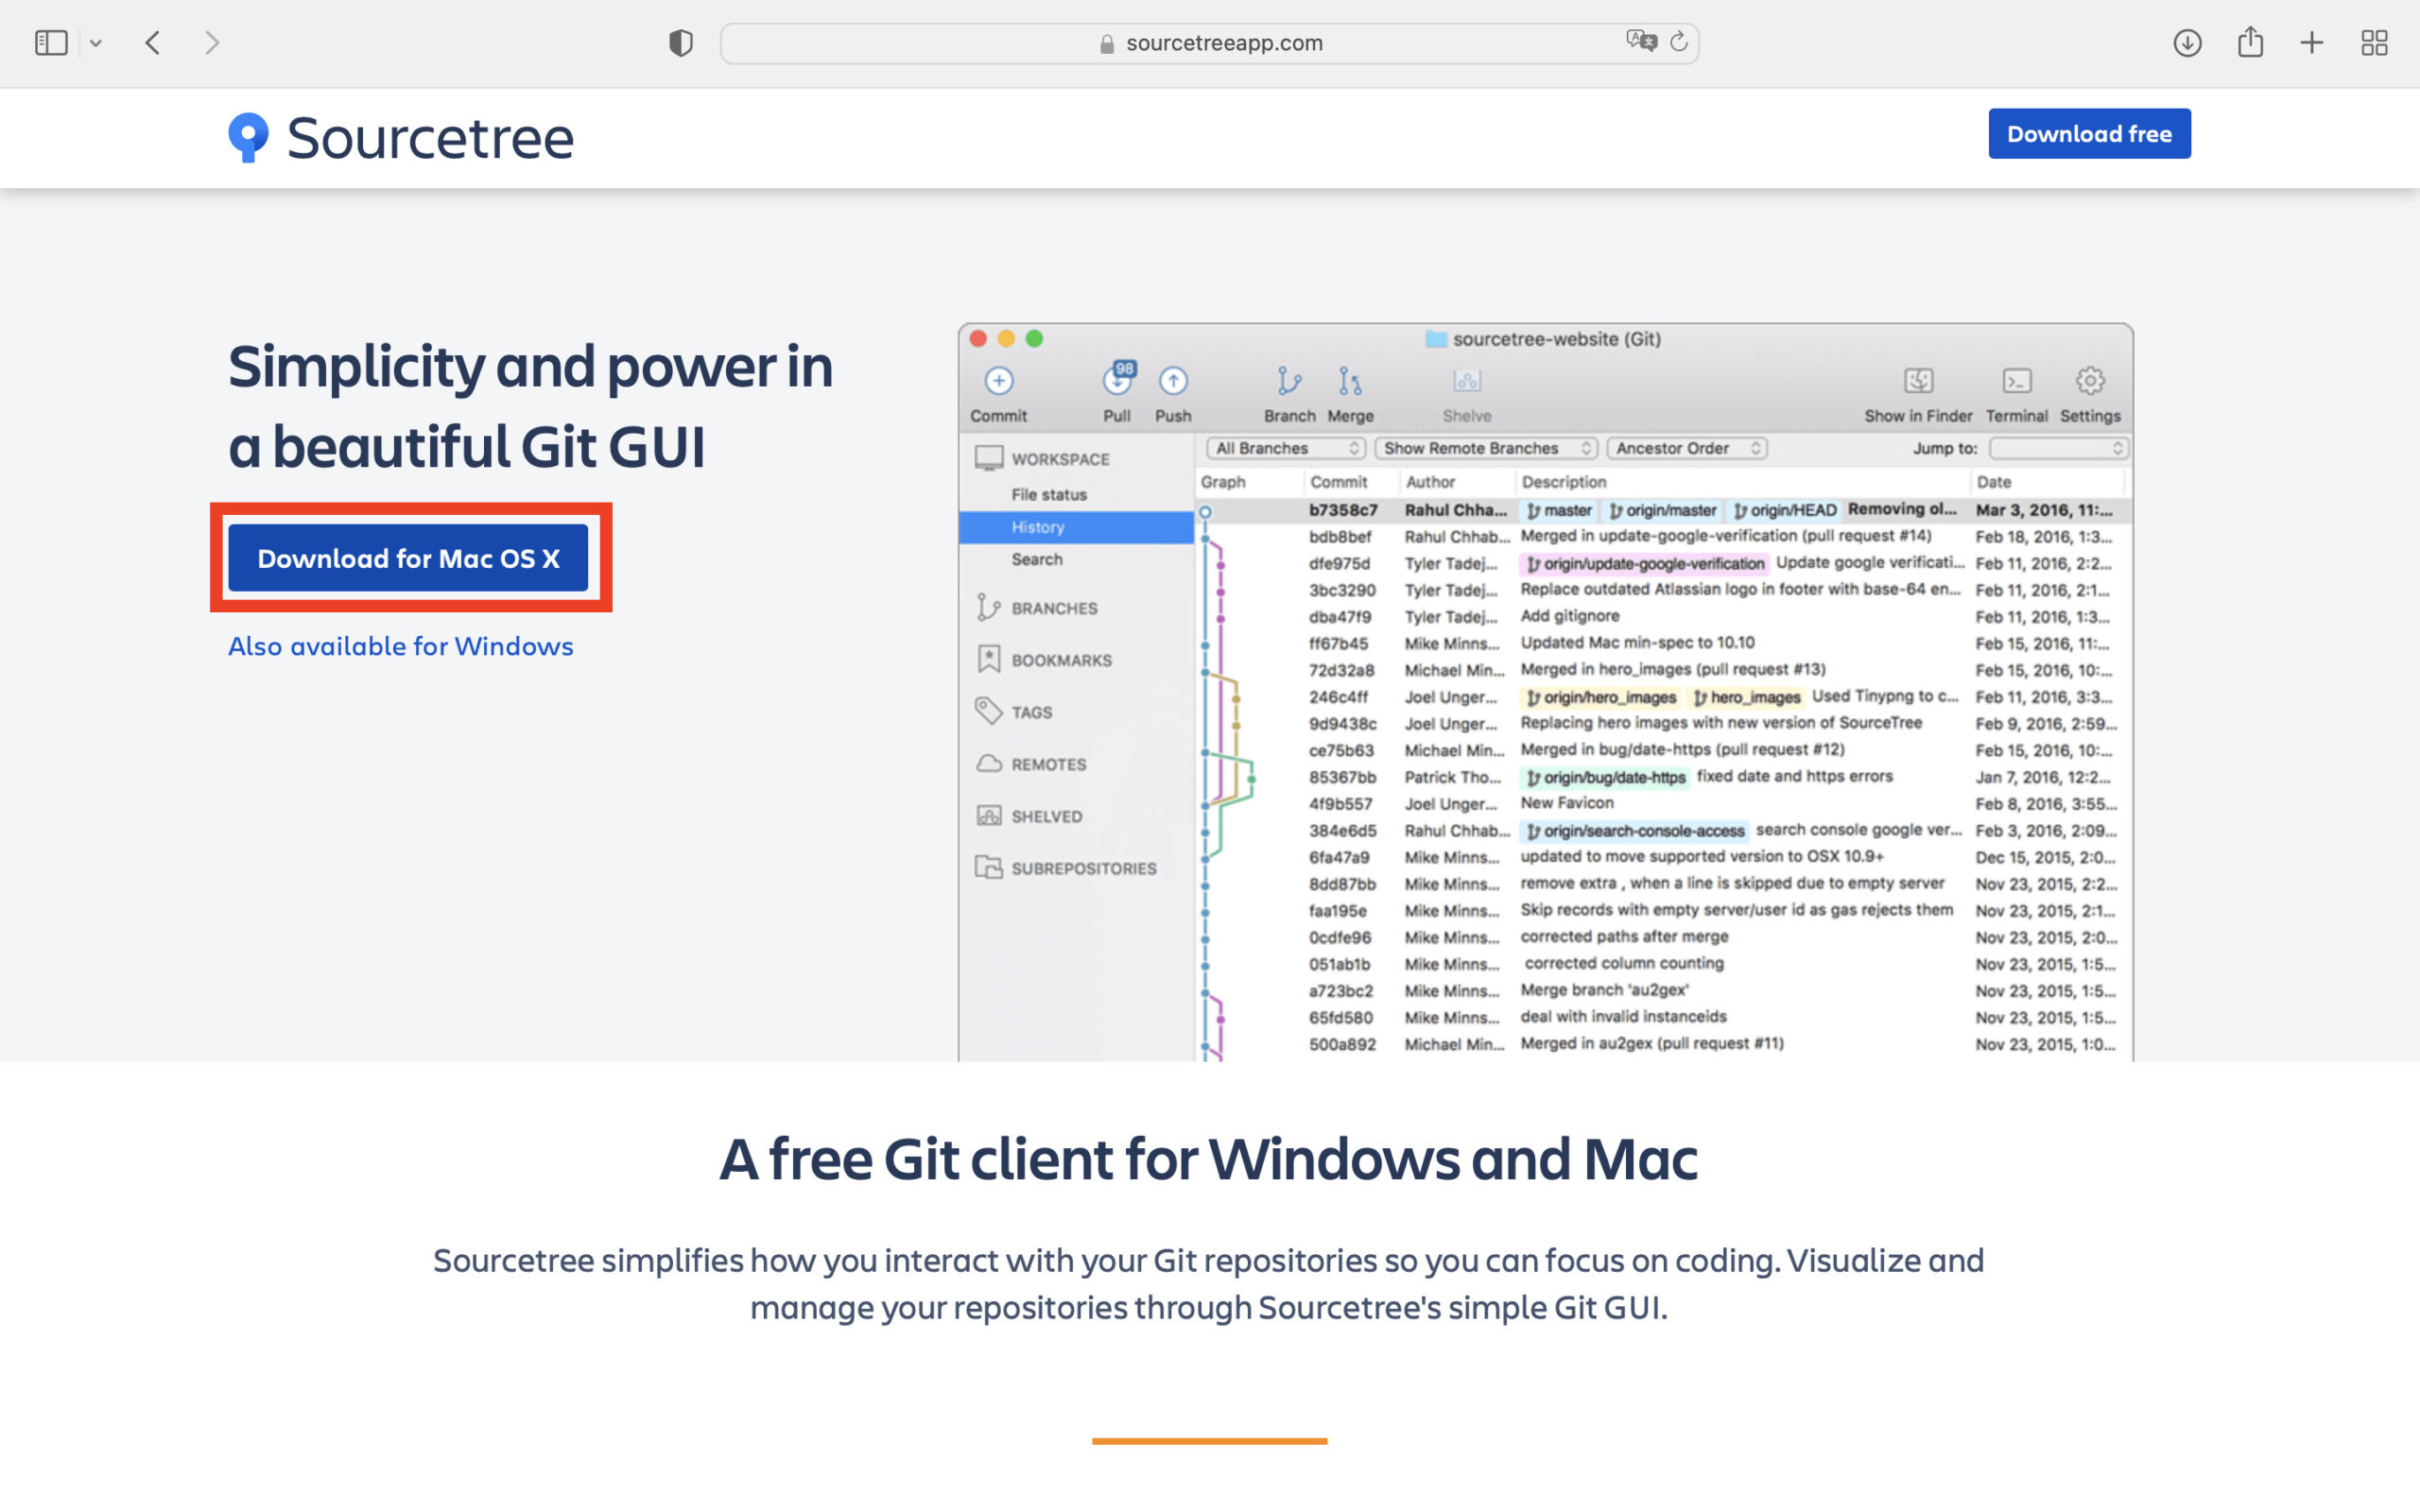Click the Description column header
This screenshot has width=2420, height=1512.
coord(1564,482)
